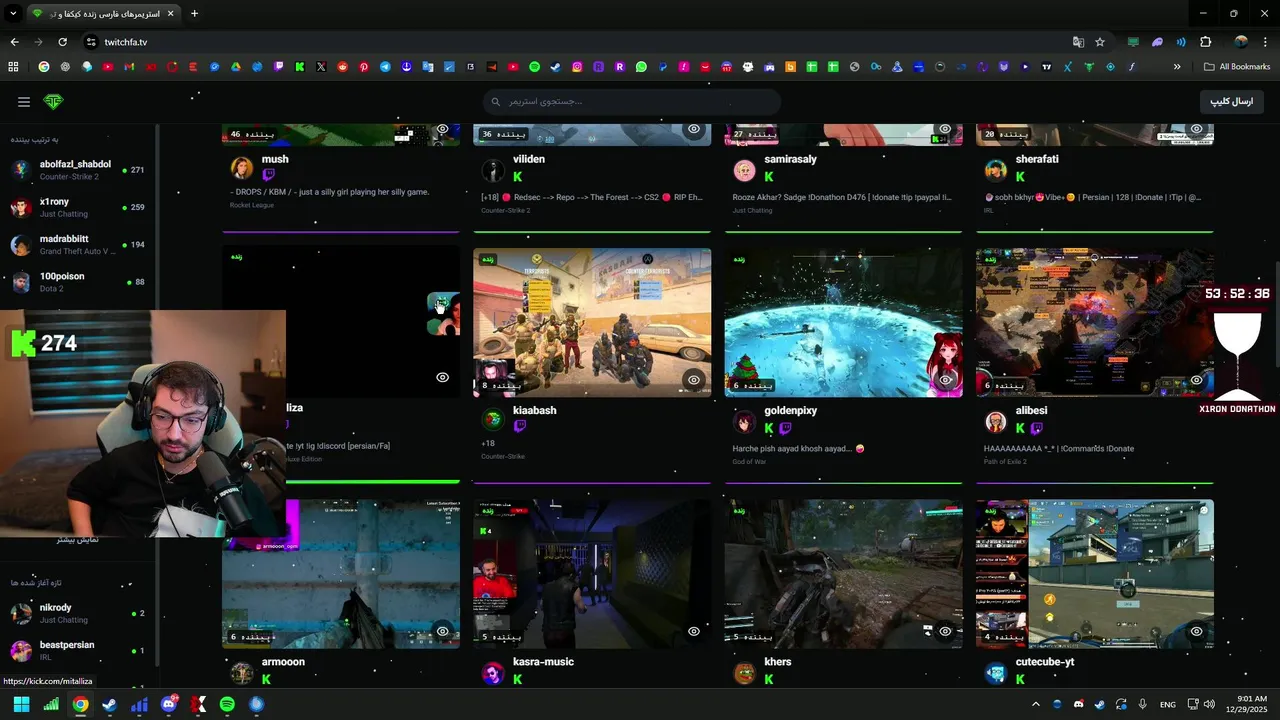The height and width of the screenshot is (720, 1280).
Task: Click the Twitch icon under goldenpixy
Action: pyautogui.click(x=785, y=428)
